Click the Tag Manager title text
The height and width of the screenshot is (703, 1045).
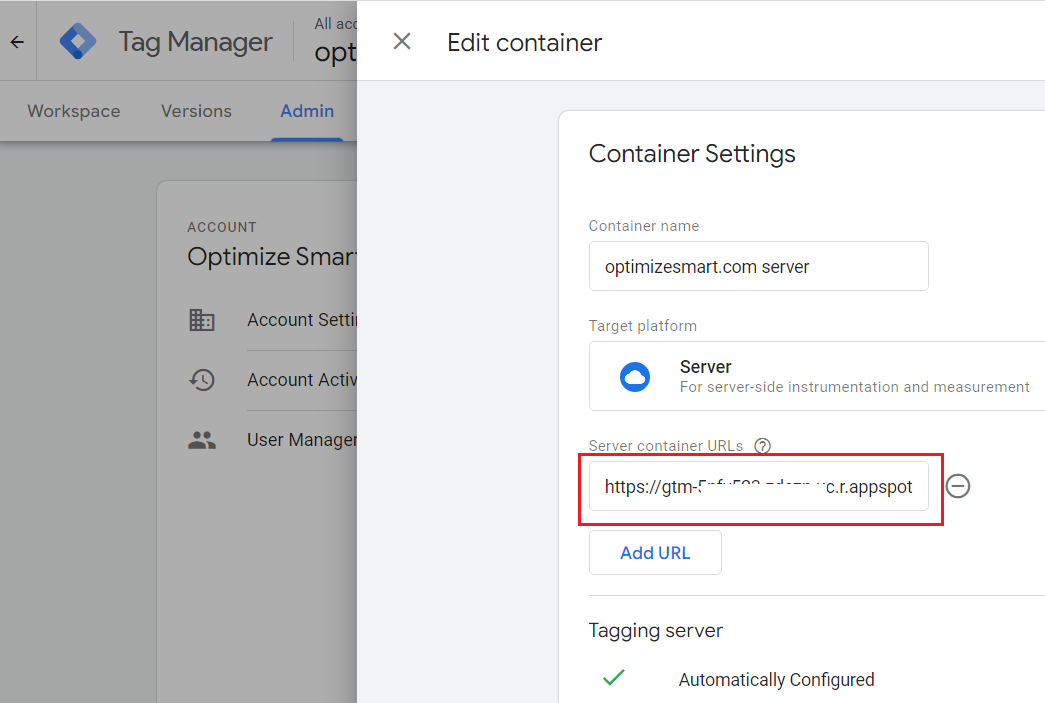195,42
